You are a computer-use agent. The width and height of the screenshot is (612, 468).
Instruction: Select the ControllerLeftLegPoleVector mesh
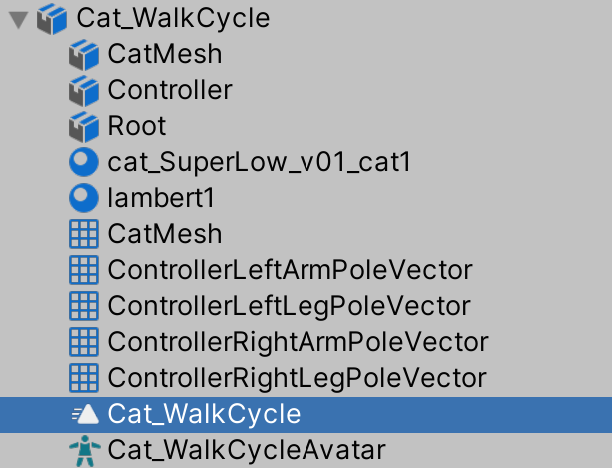click(x=289, y=306)
